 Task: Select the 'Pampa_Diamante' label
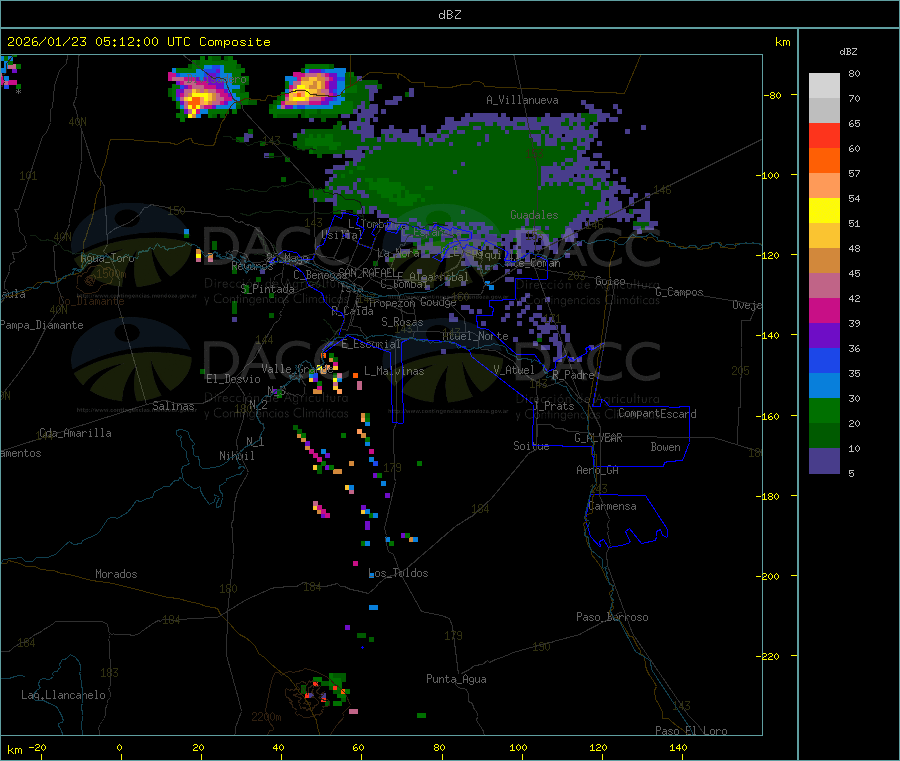[42, 325]
